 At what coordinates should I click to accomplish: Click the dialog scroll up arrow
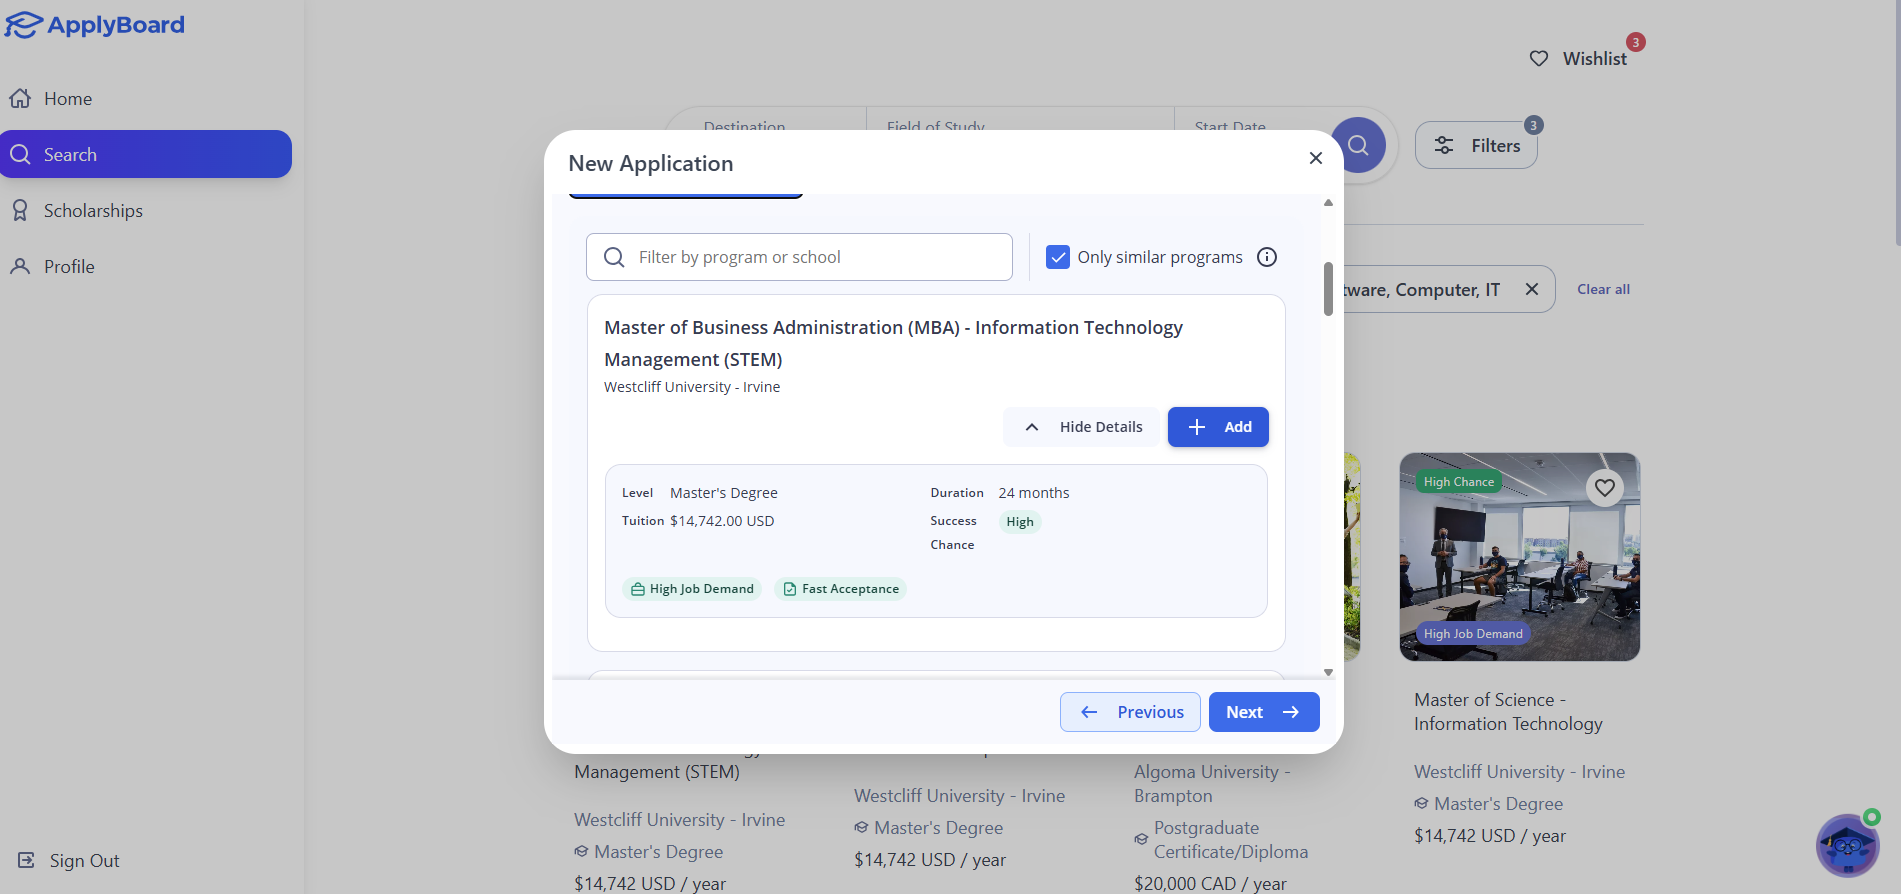(1328, 203)
